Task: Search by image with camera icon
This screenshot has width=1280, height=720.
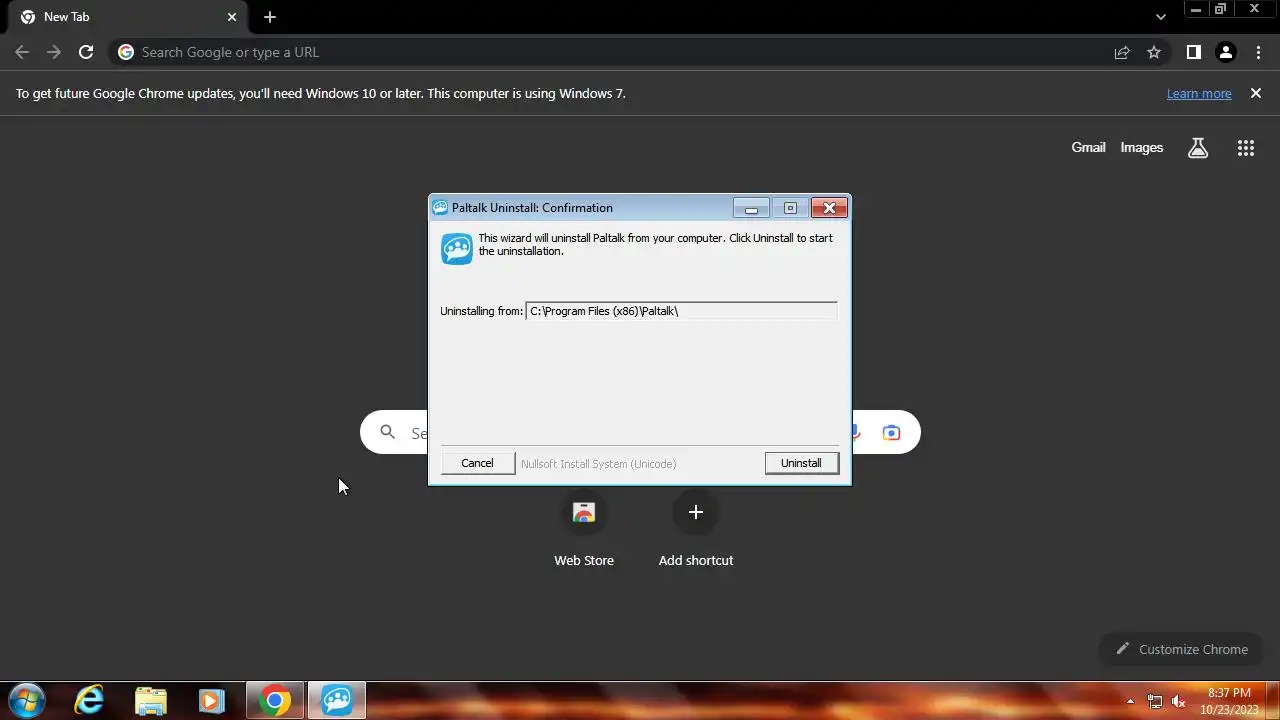Action: pos(891,432)
